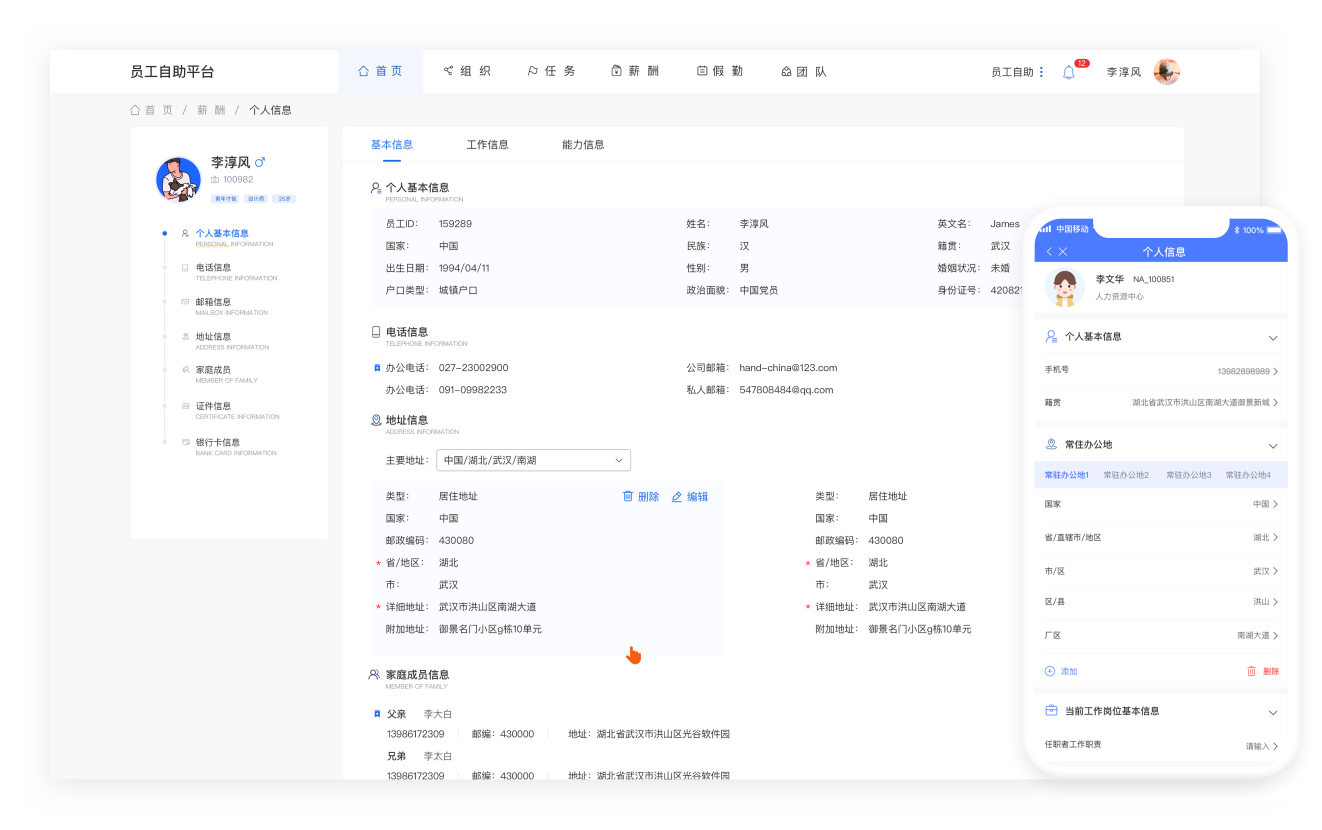1322x830 pixels.
Task: Click the location pin icon beside 常住办公地
Action: pyautogui.click(x=1051, y=444)
